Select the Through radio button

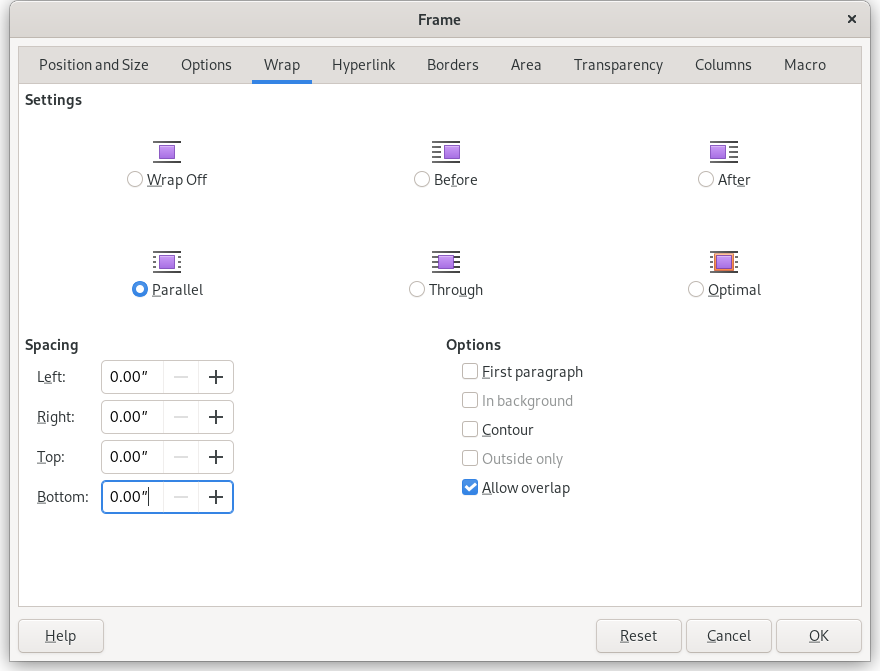(417, 289)
